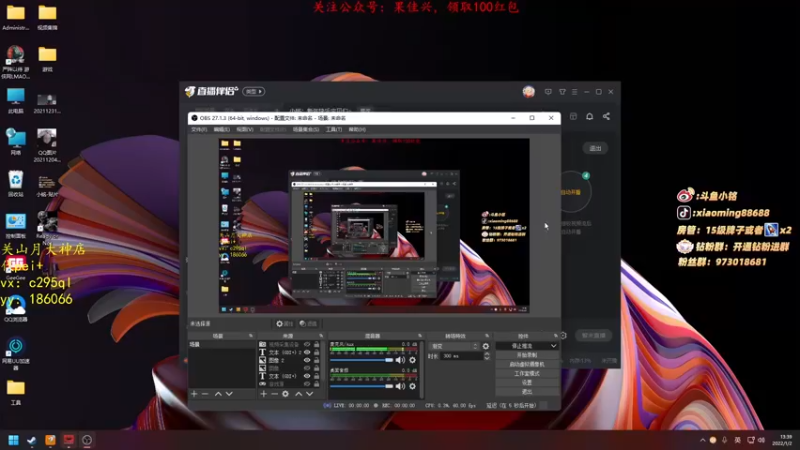Move the scene down with the arrow

click(229, 394)
